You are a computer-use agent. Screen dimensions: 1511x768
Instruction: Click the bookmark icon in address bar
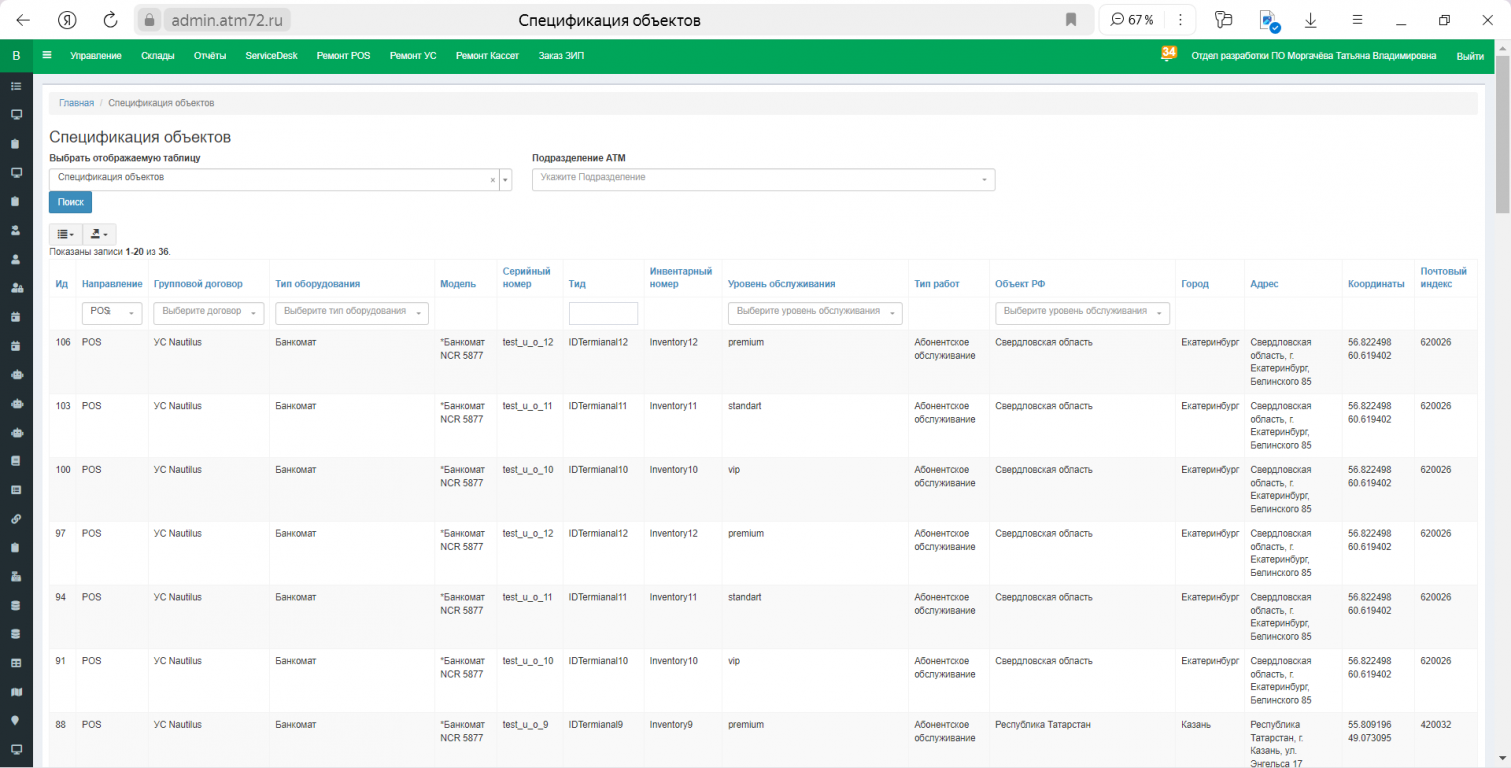1071,20
